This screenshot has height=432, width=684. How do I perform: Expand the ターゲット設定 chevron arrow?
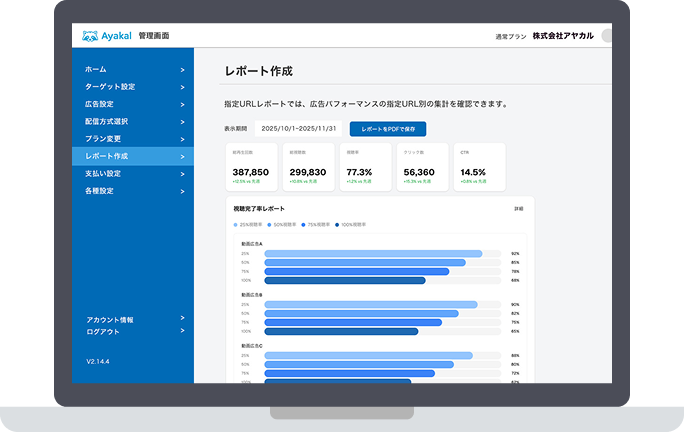coord(182,87)
